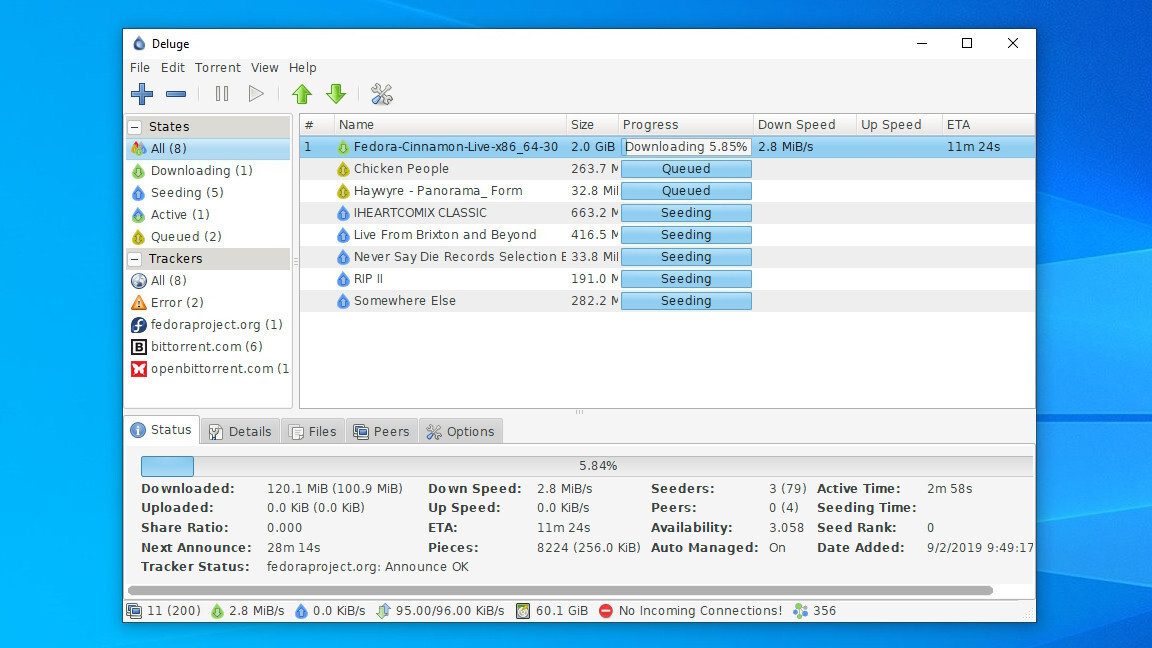Viewport: 1152px width, 648px height.
Task: Click download speed 2.8 MiB/s in status bar
Action: (248, 611)
